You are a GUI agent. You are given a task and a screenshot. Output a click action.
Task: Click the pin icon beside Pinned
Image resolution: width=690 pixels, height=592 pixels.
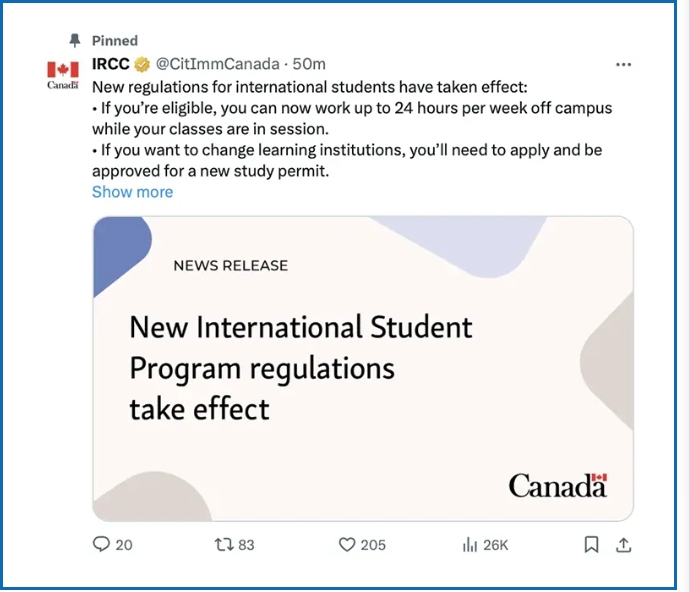click(x=75, y=40)
